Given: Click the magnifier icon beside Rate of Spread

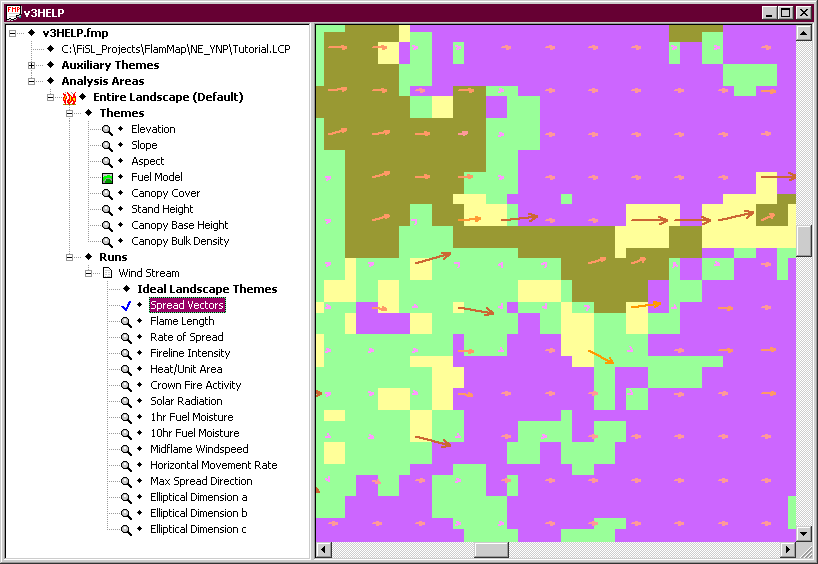Looking at the screenshot, I should click(126, 338).
